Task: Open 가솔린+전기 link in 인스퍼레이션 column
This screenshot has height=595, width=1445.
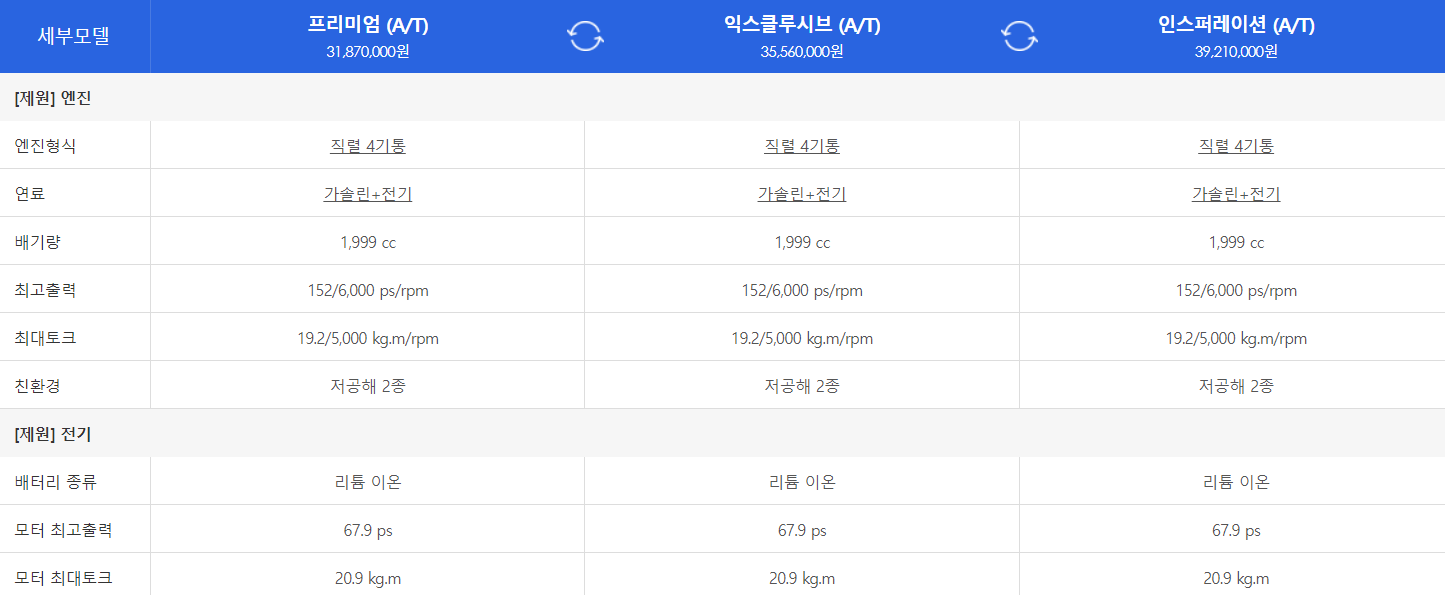Action: pyautogui.click(x=1236, y=194)
